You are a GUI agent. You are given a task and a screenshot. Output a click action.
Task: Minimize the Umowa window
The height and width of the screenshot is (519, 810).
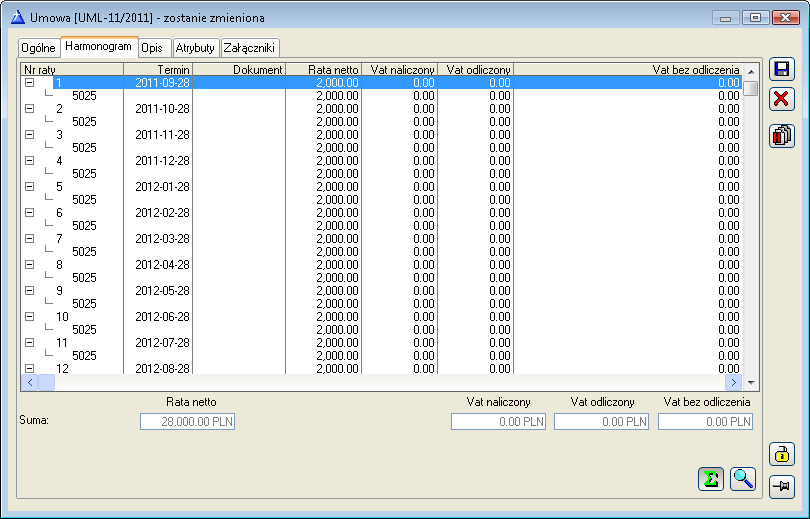(x=725, y=18)
